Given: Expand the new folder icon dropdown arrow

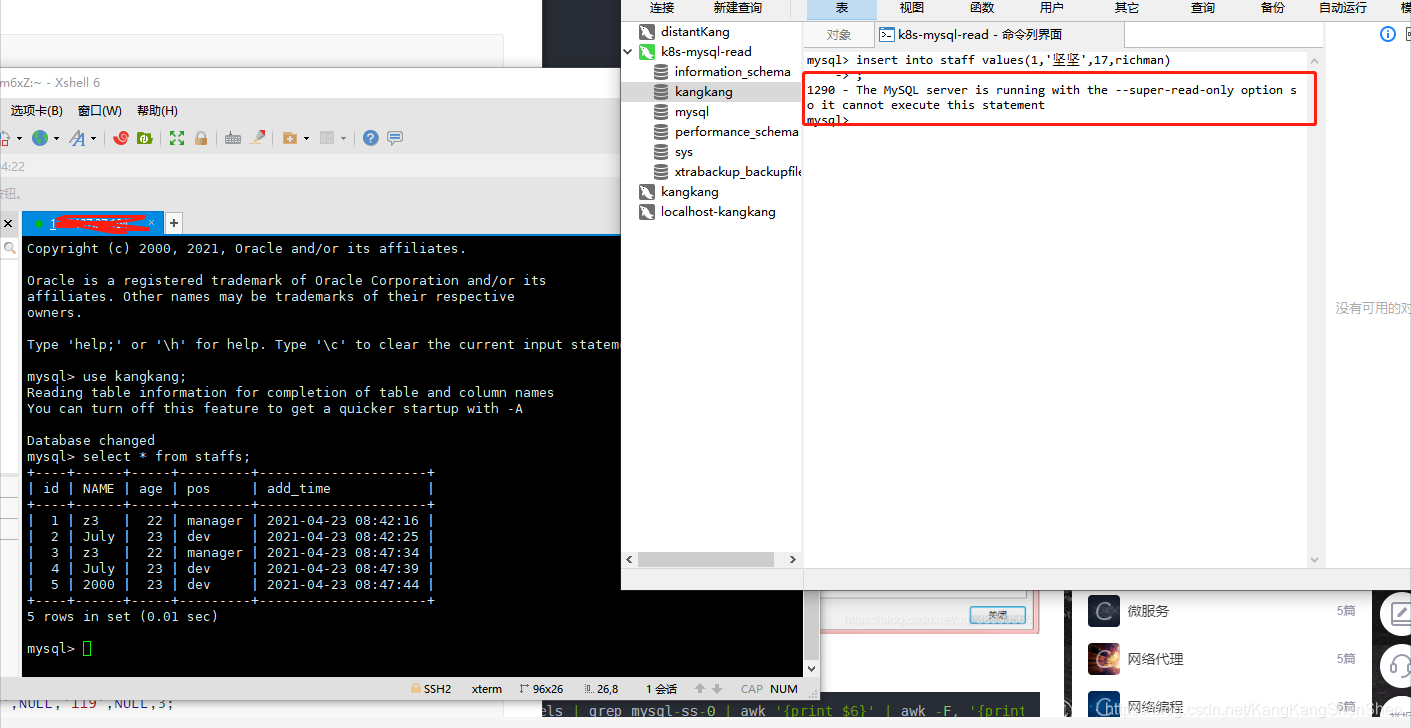Looking at the screenshot, I should pos(306,139).
